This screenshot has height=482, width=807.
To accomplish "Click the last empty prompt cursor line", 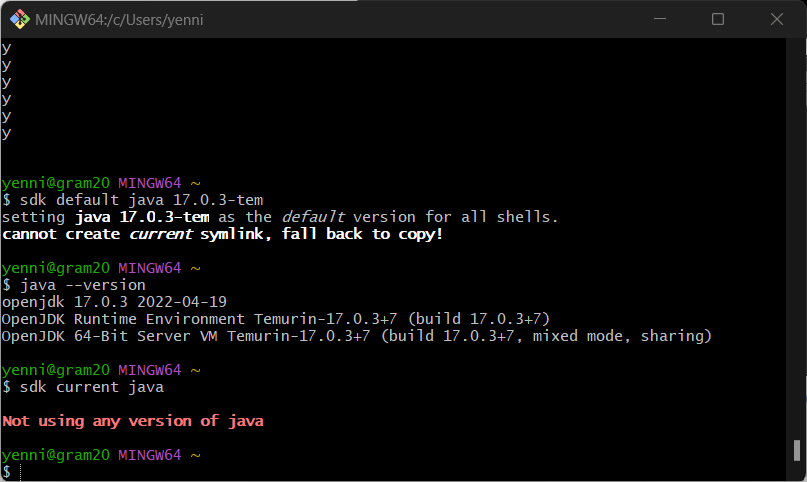I will (x=11, y=472).
